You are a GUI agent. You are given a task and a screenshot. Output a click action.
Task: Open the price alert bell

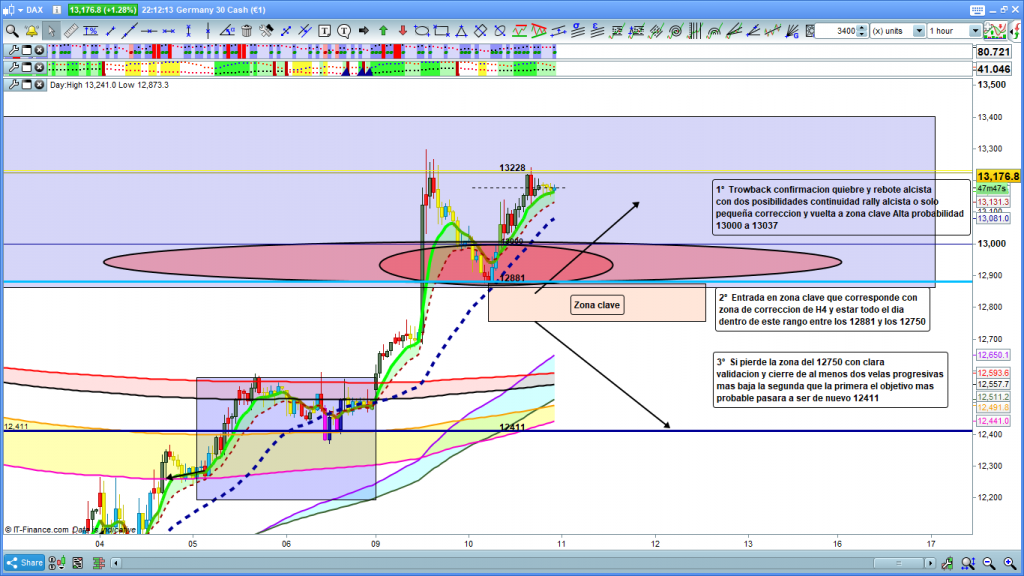click(x=32, y=30)
